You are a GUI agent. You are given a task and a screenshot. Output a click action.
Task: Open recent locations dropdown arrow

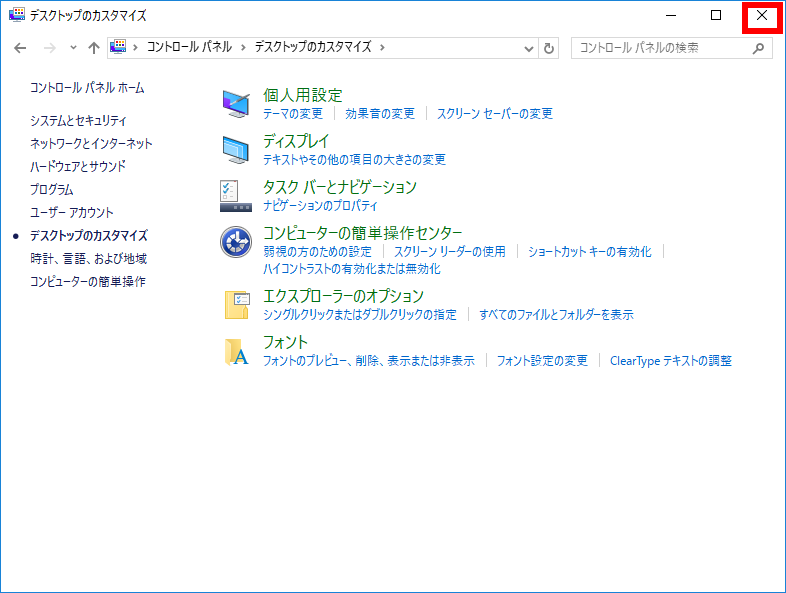(x=73, y=48)
